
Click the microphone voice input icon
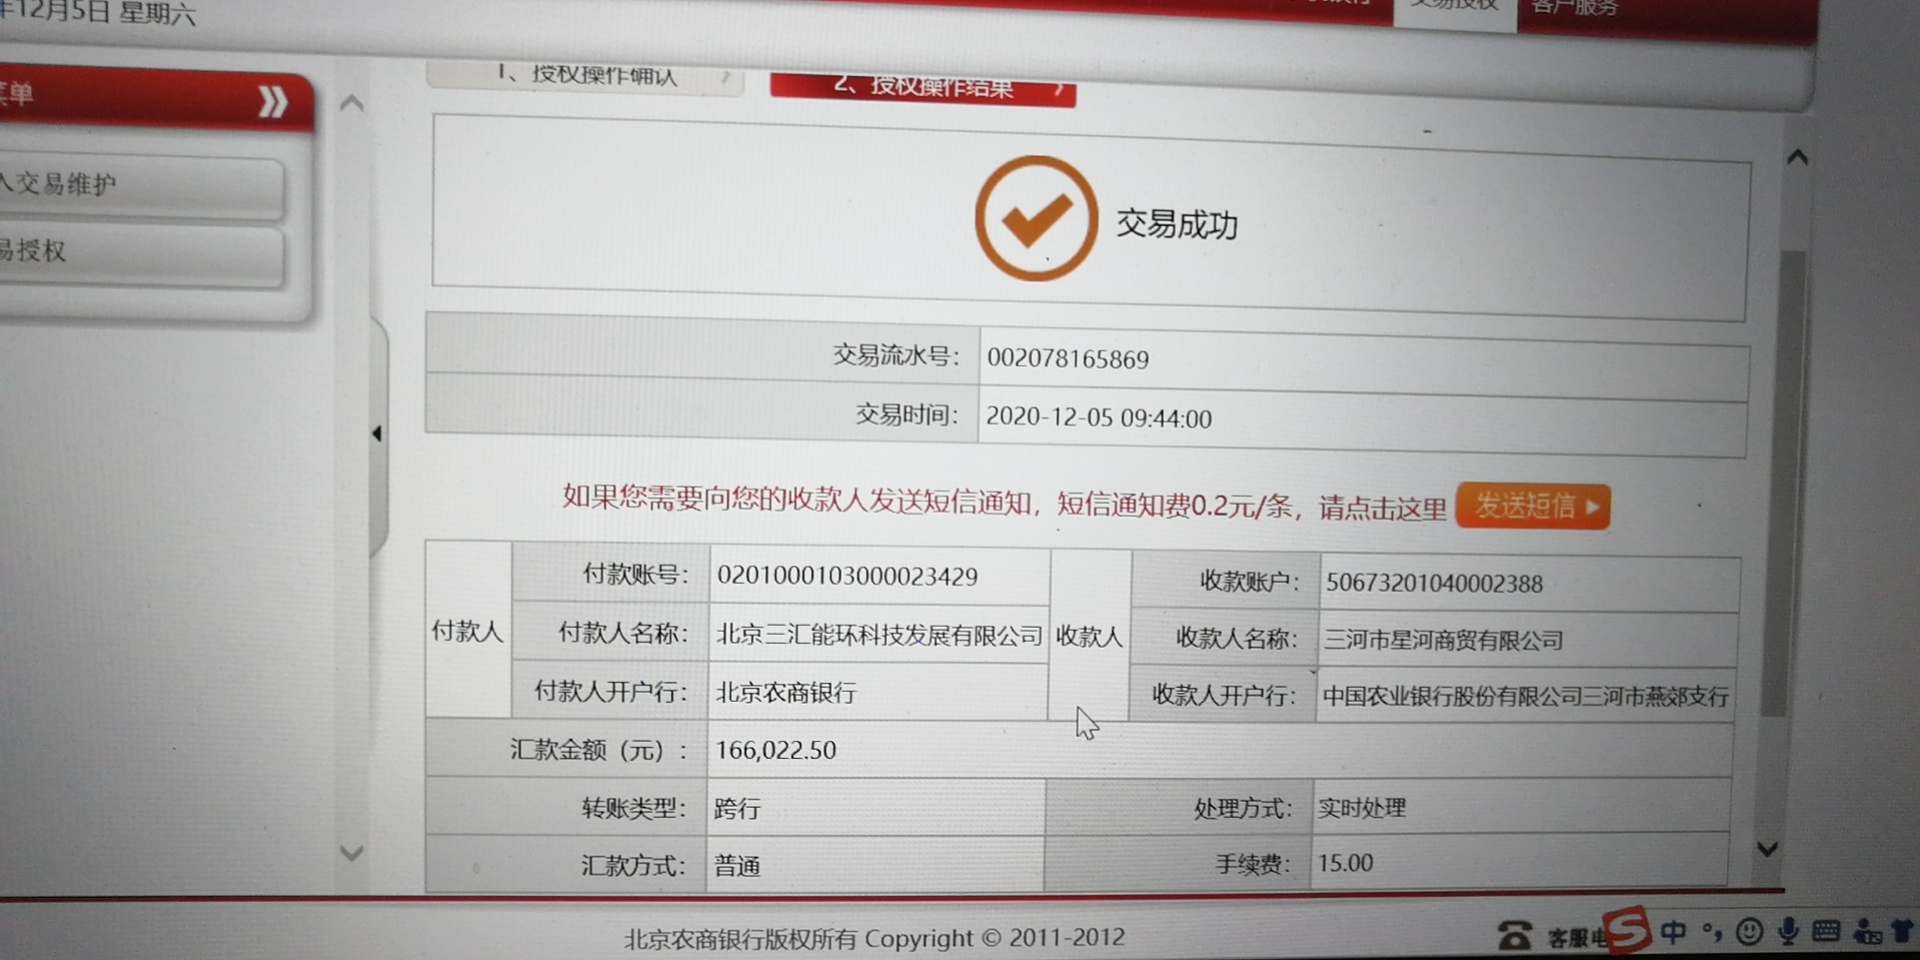tap(1788, 932)
